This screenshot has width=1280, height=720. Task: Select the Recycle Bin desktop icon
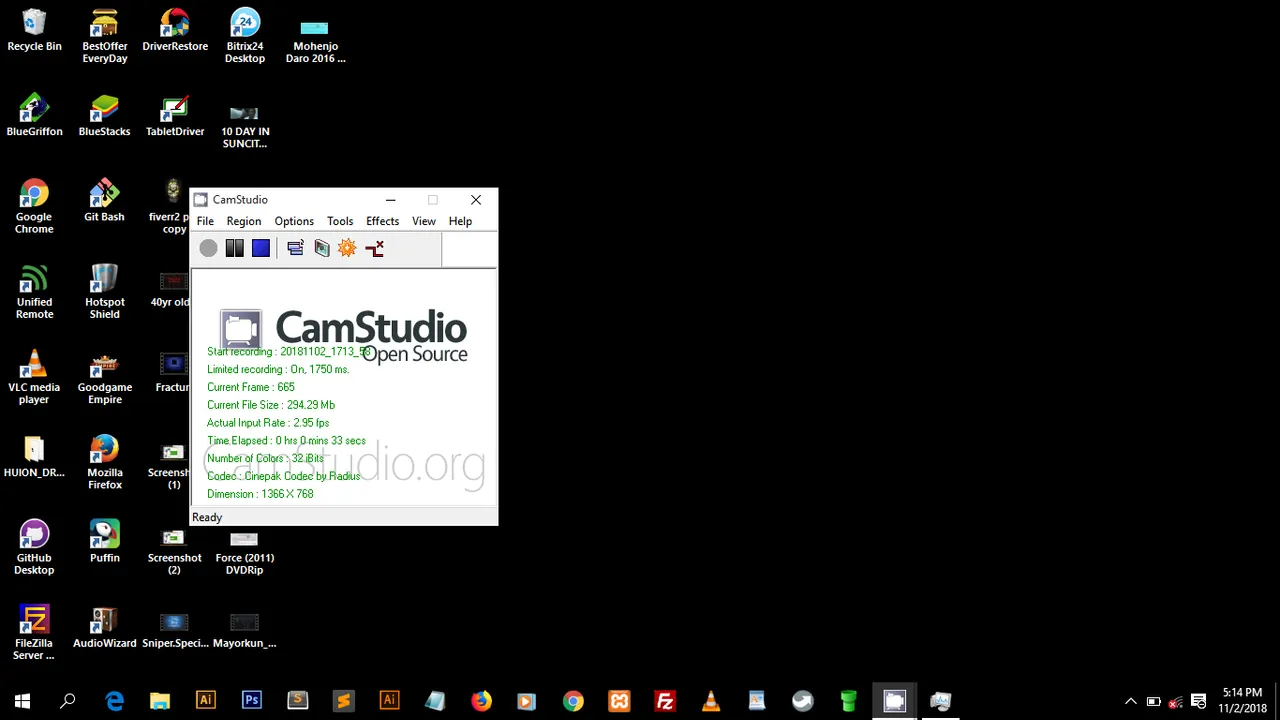pos(34,30)
